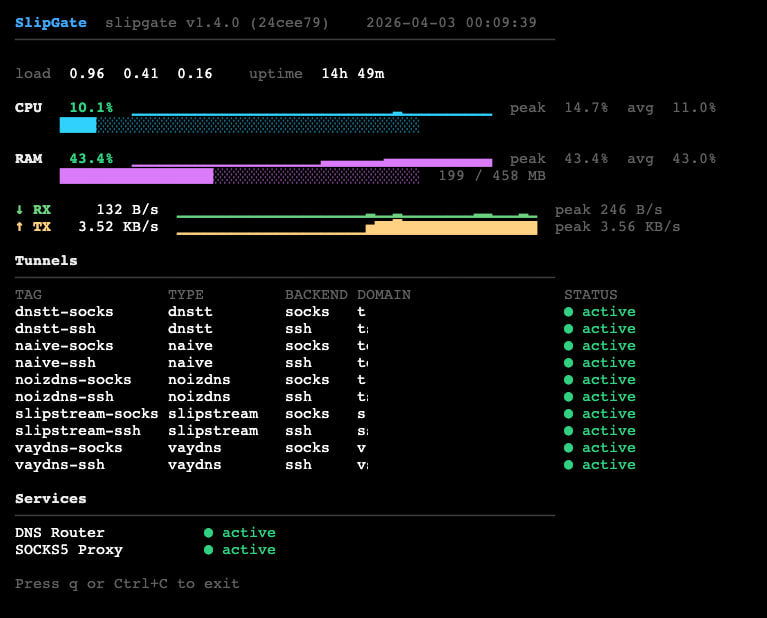Click the RX peak 246 B/s text
The image size is (767, 618).
[x=609, y=209]
